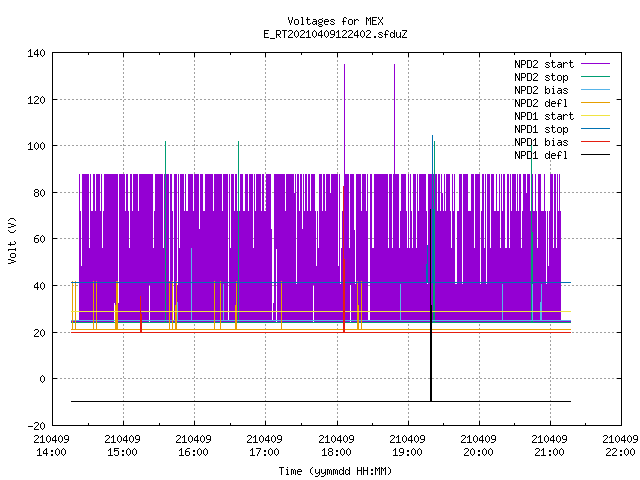The width and height of the screenshot is (640, 480).
Task: Select the NPD1 start legend label
Action: point(544,116)
